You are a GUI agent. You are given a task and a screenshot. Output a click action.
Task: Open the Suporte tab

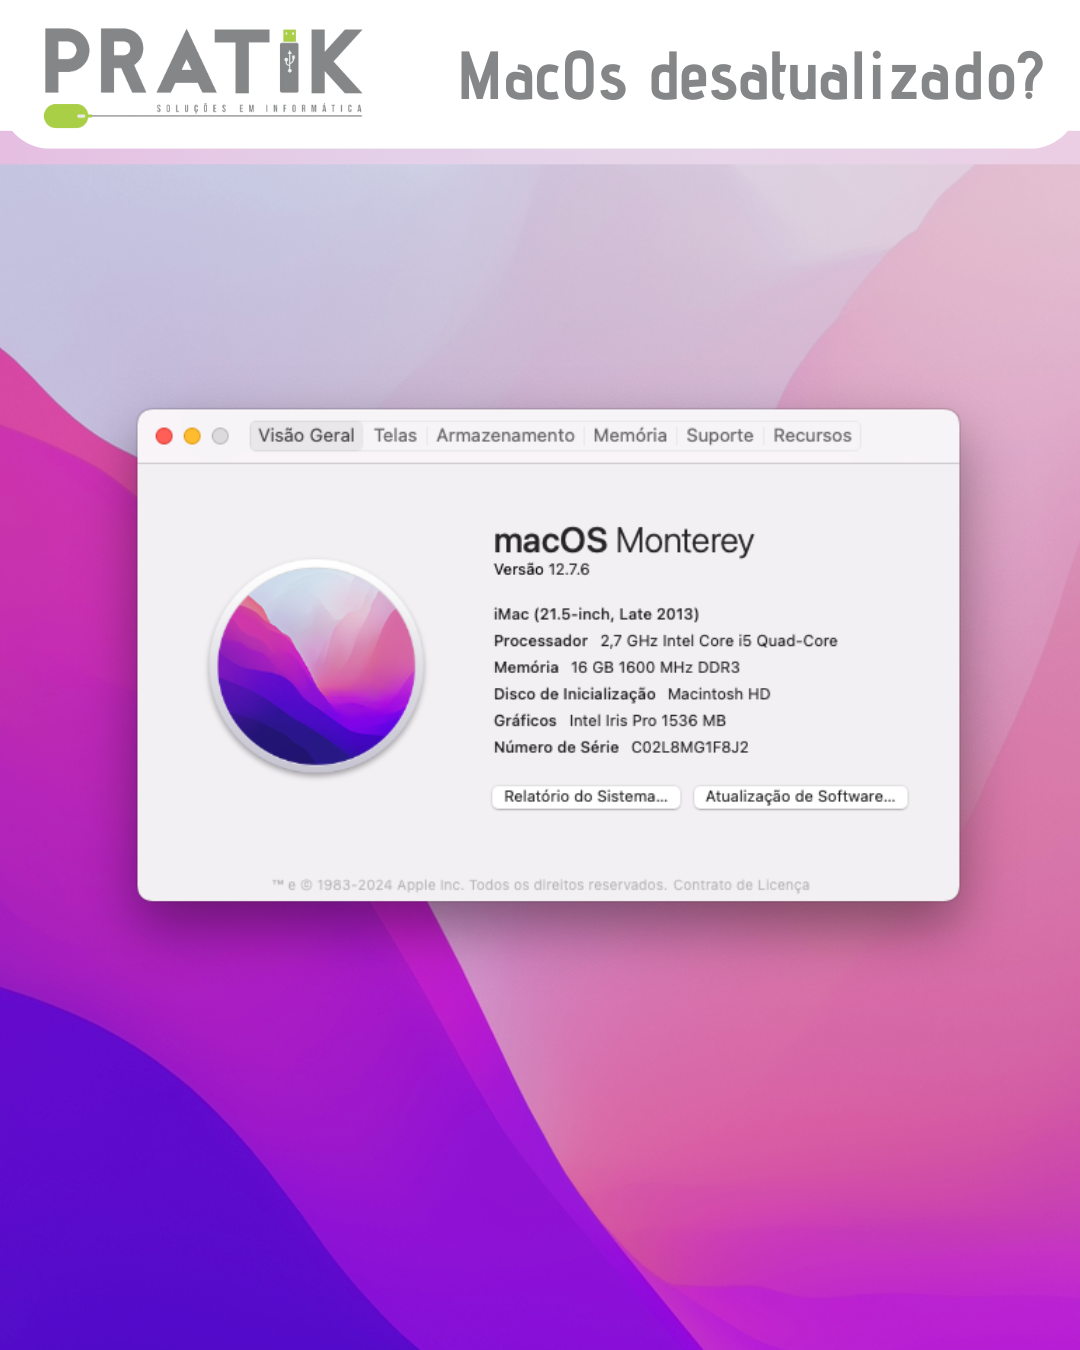(719, 436)
